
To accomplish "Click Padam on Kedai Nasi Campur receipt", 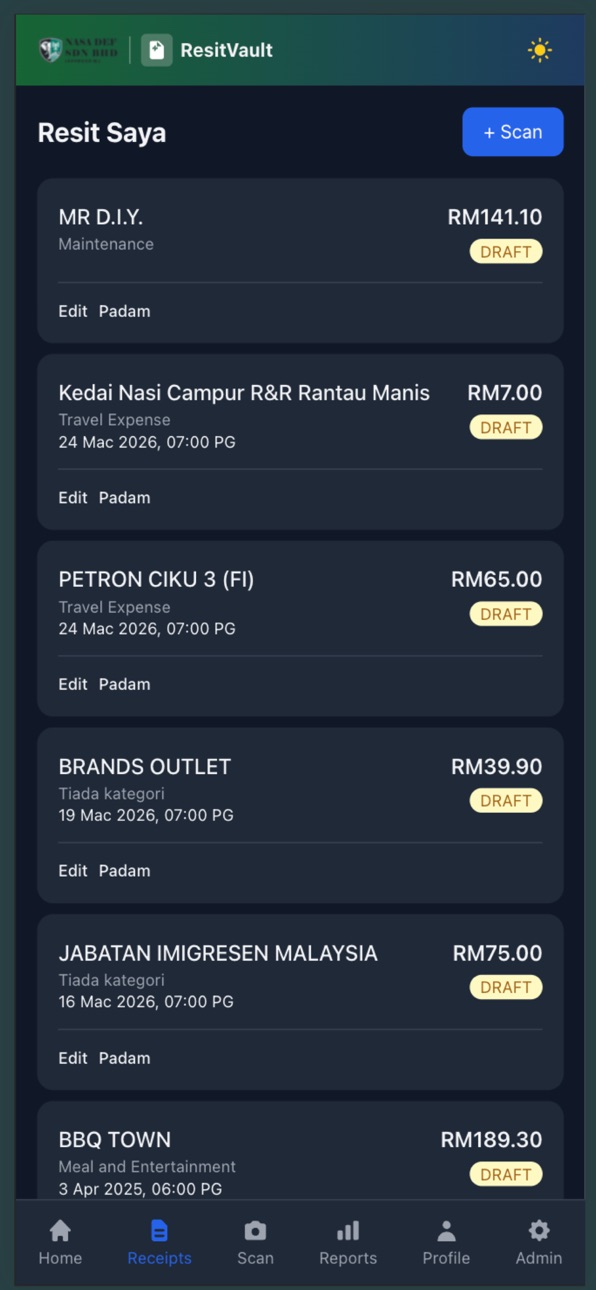I will [125, 498].
